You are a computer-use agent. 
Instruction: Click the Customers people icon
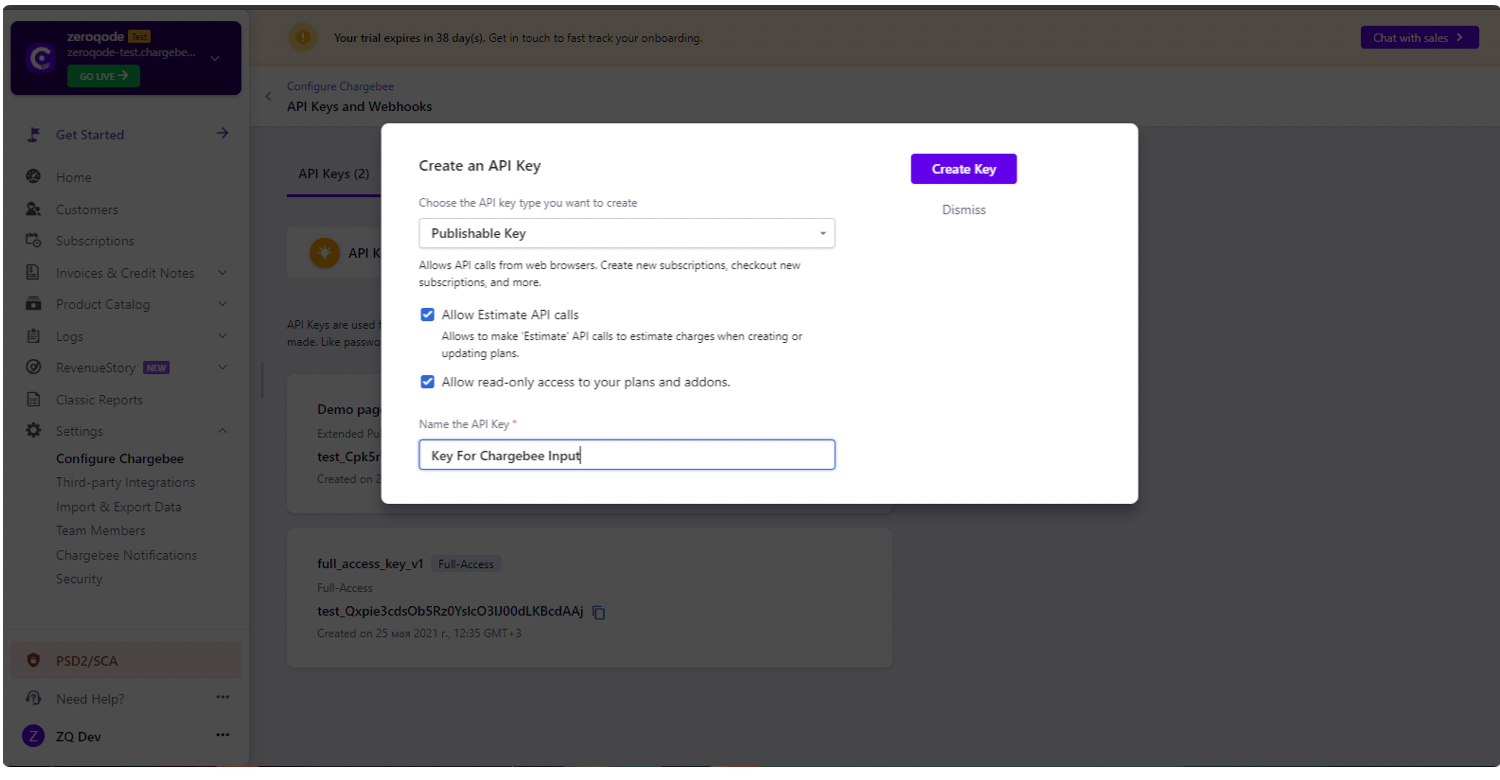[x=33, y=209]
